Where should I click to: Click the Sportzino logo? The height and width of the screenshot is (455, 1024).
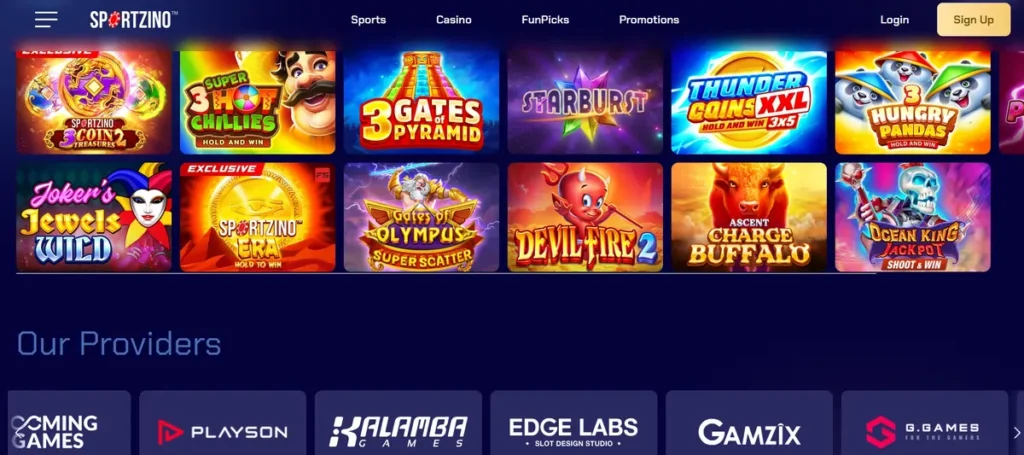[134, 20]
